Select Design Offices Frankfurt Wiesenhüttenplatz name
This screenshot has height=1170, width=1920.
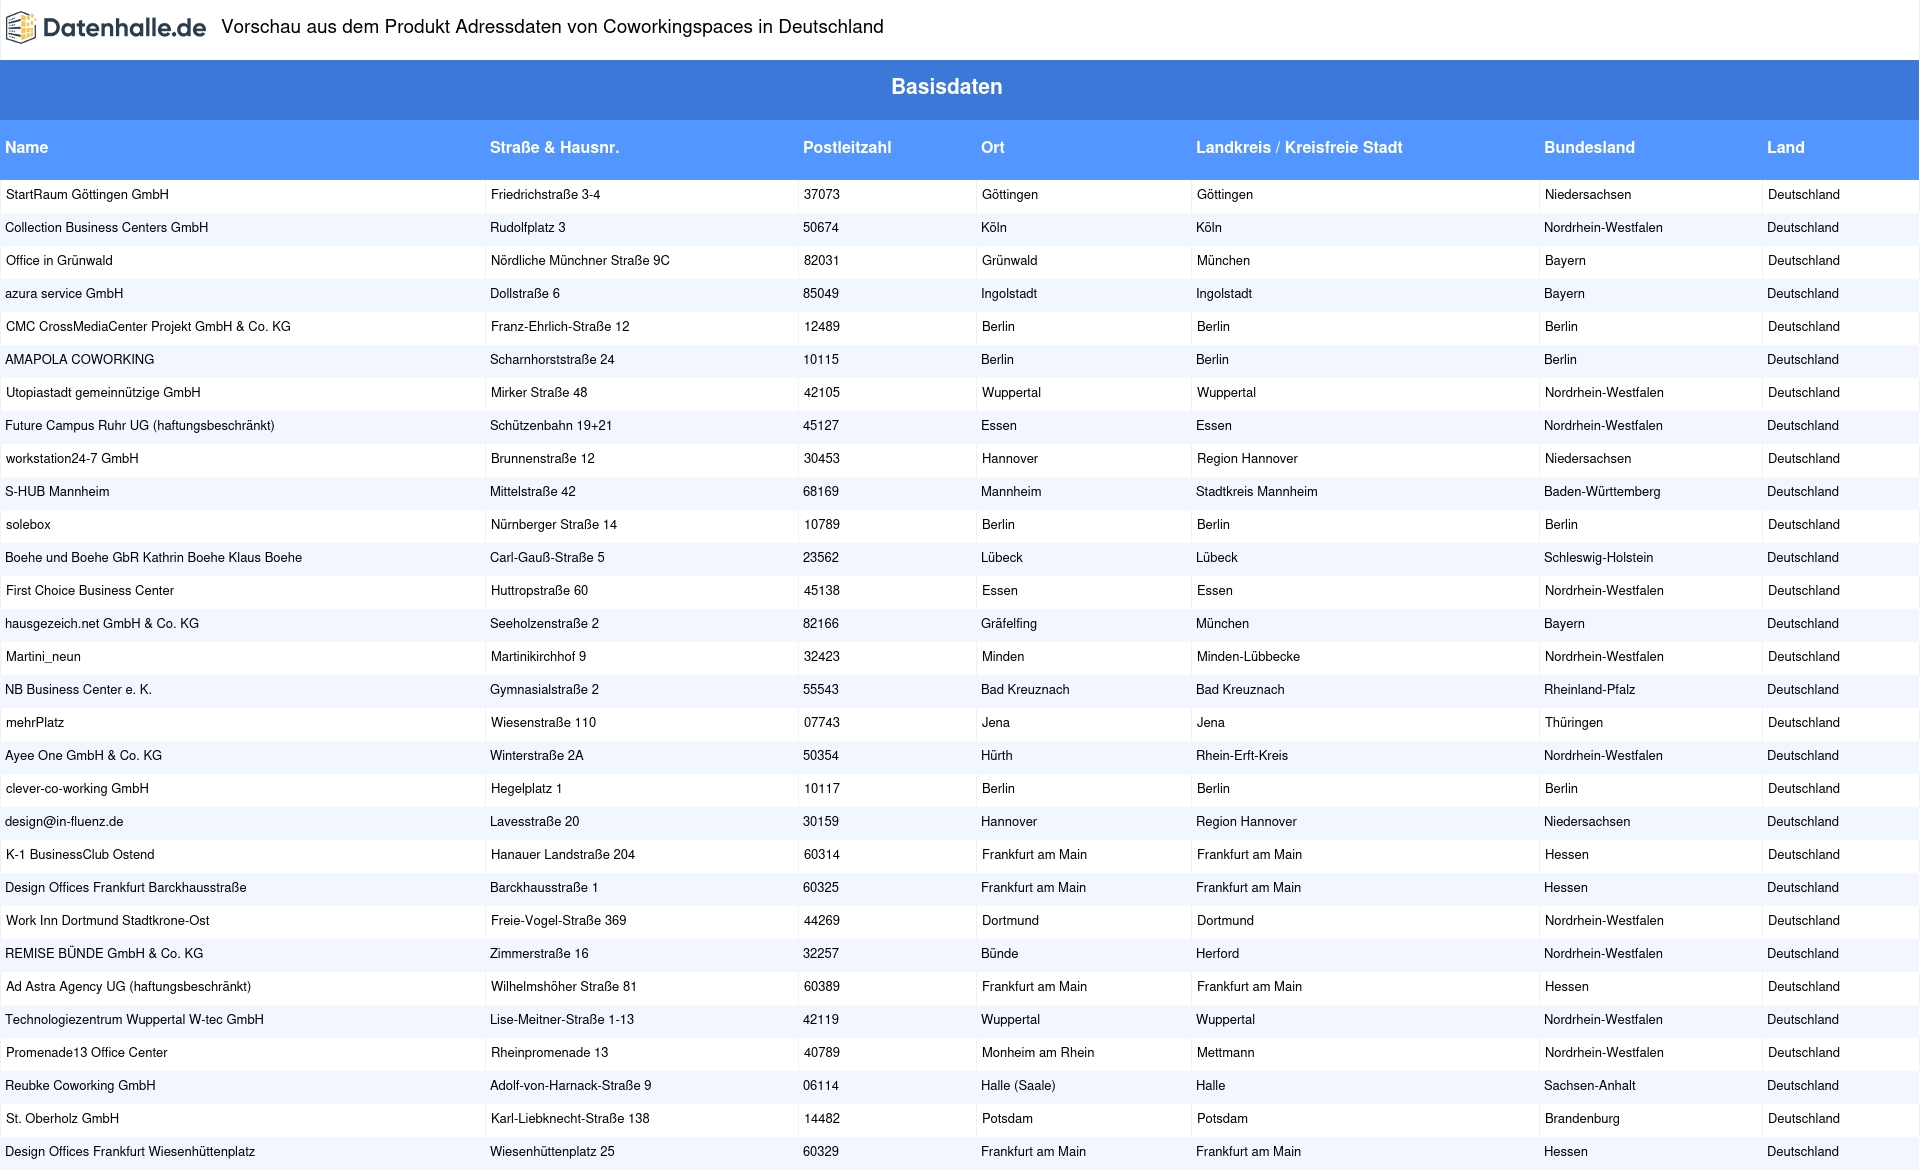point(130,1152)
